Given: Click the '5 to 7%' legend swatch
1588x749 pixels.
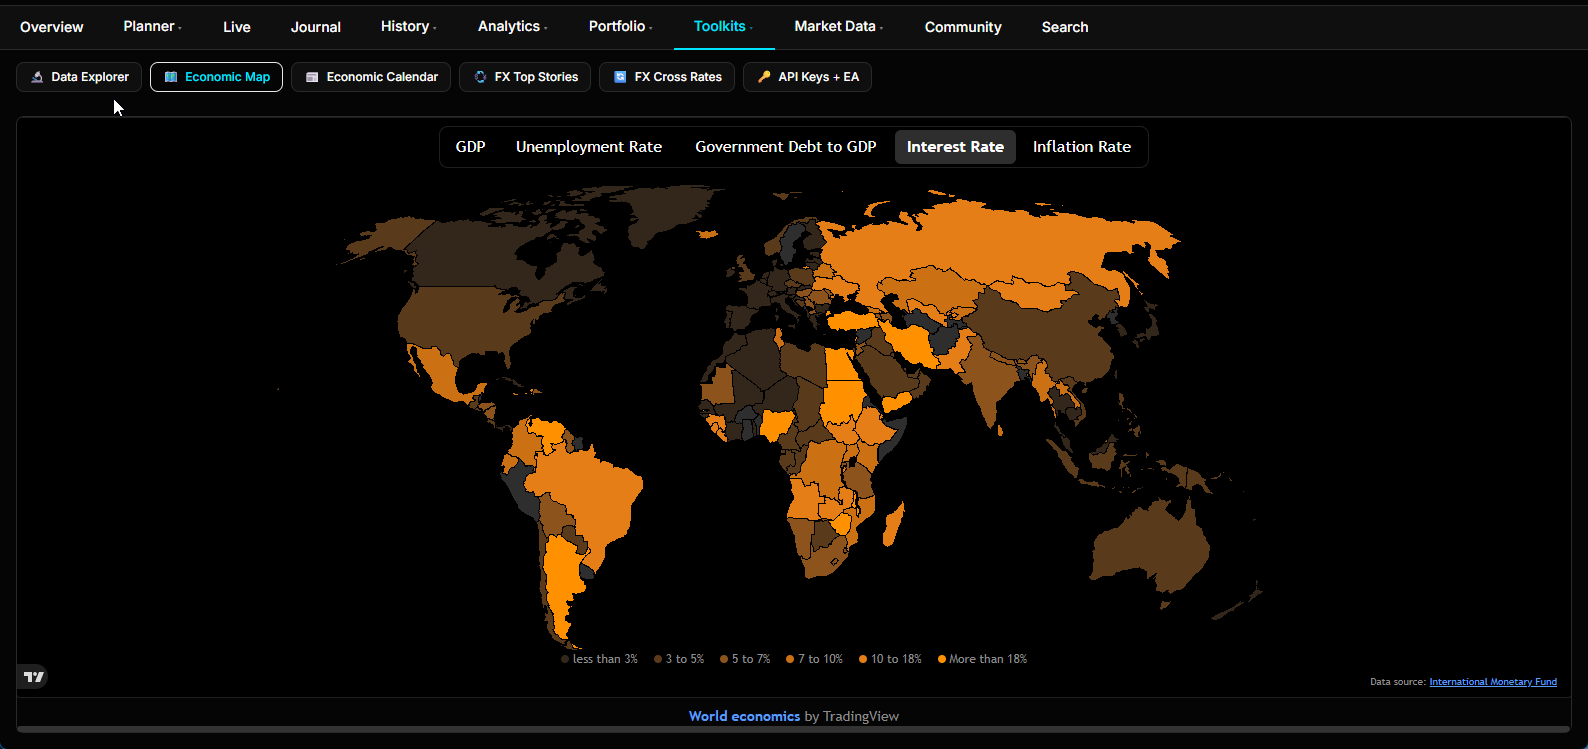Looking at the screenshot, I should click(724, 659).
